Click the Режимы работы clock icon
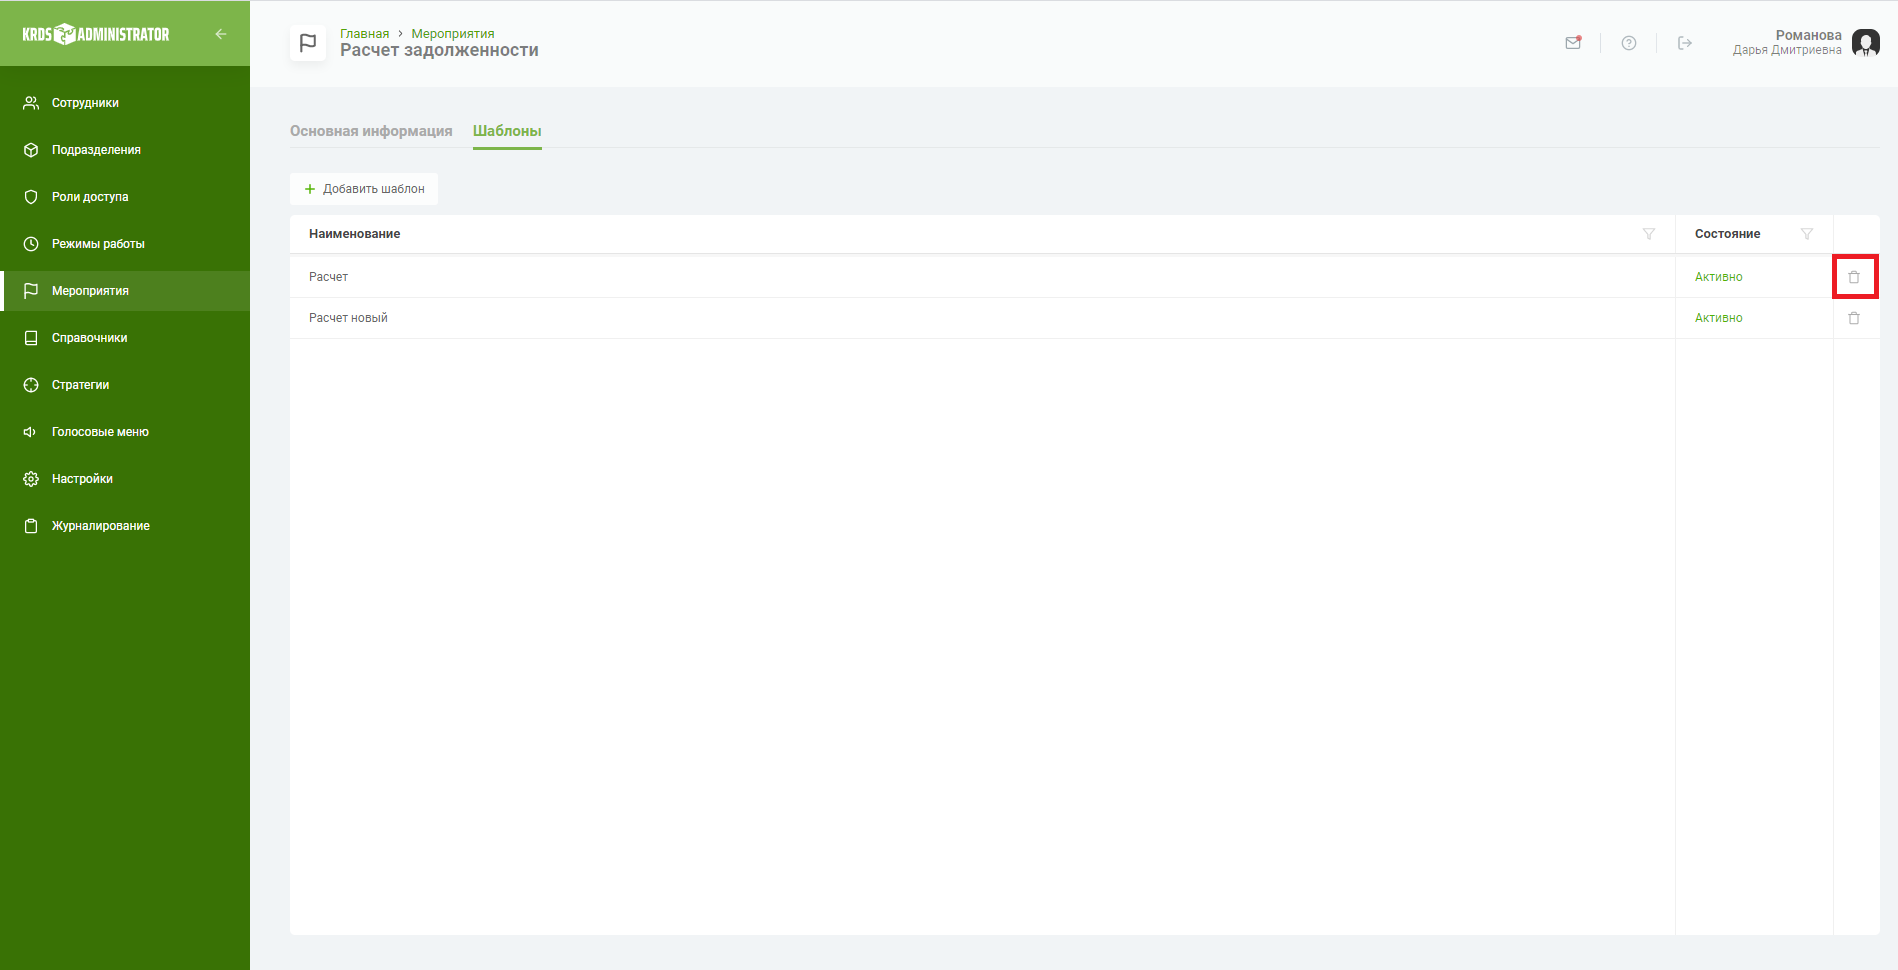 (x=31, y=244)
